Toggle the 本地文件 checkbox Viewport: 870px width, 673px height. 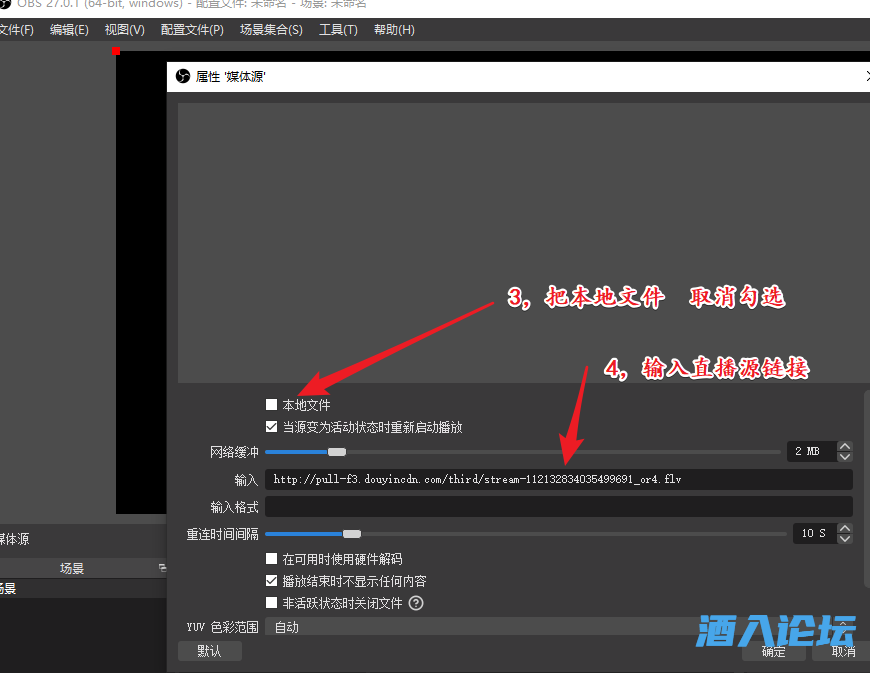coord(272,405)
